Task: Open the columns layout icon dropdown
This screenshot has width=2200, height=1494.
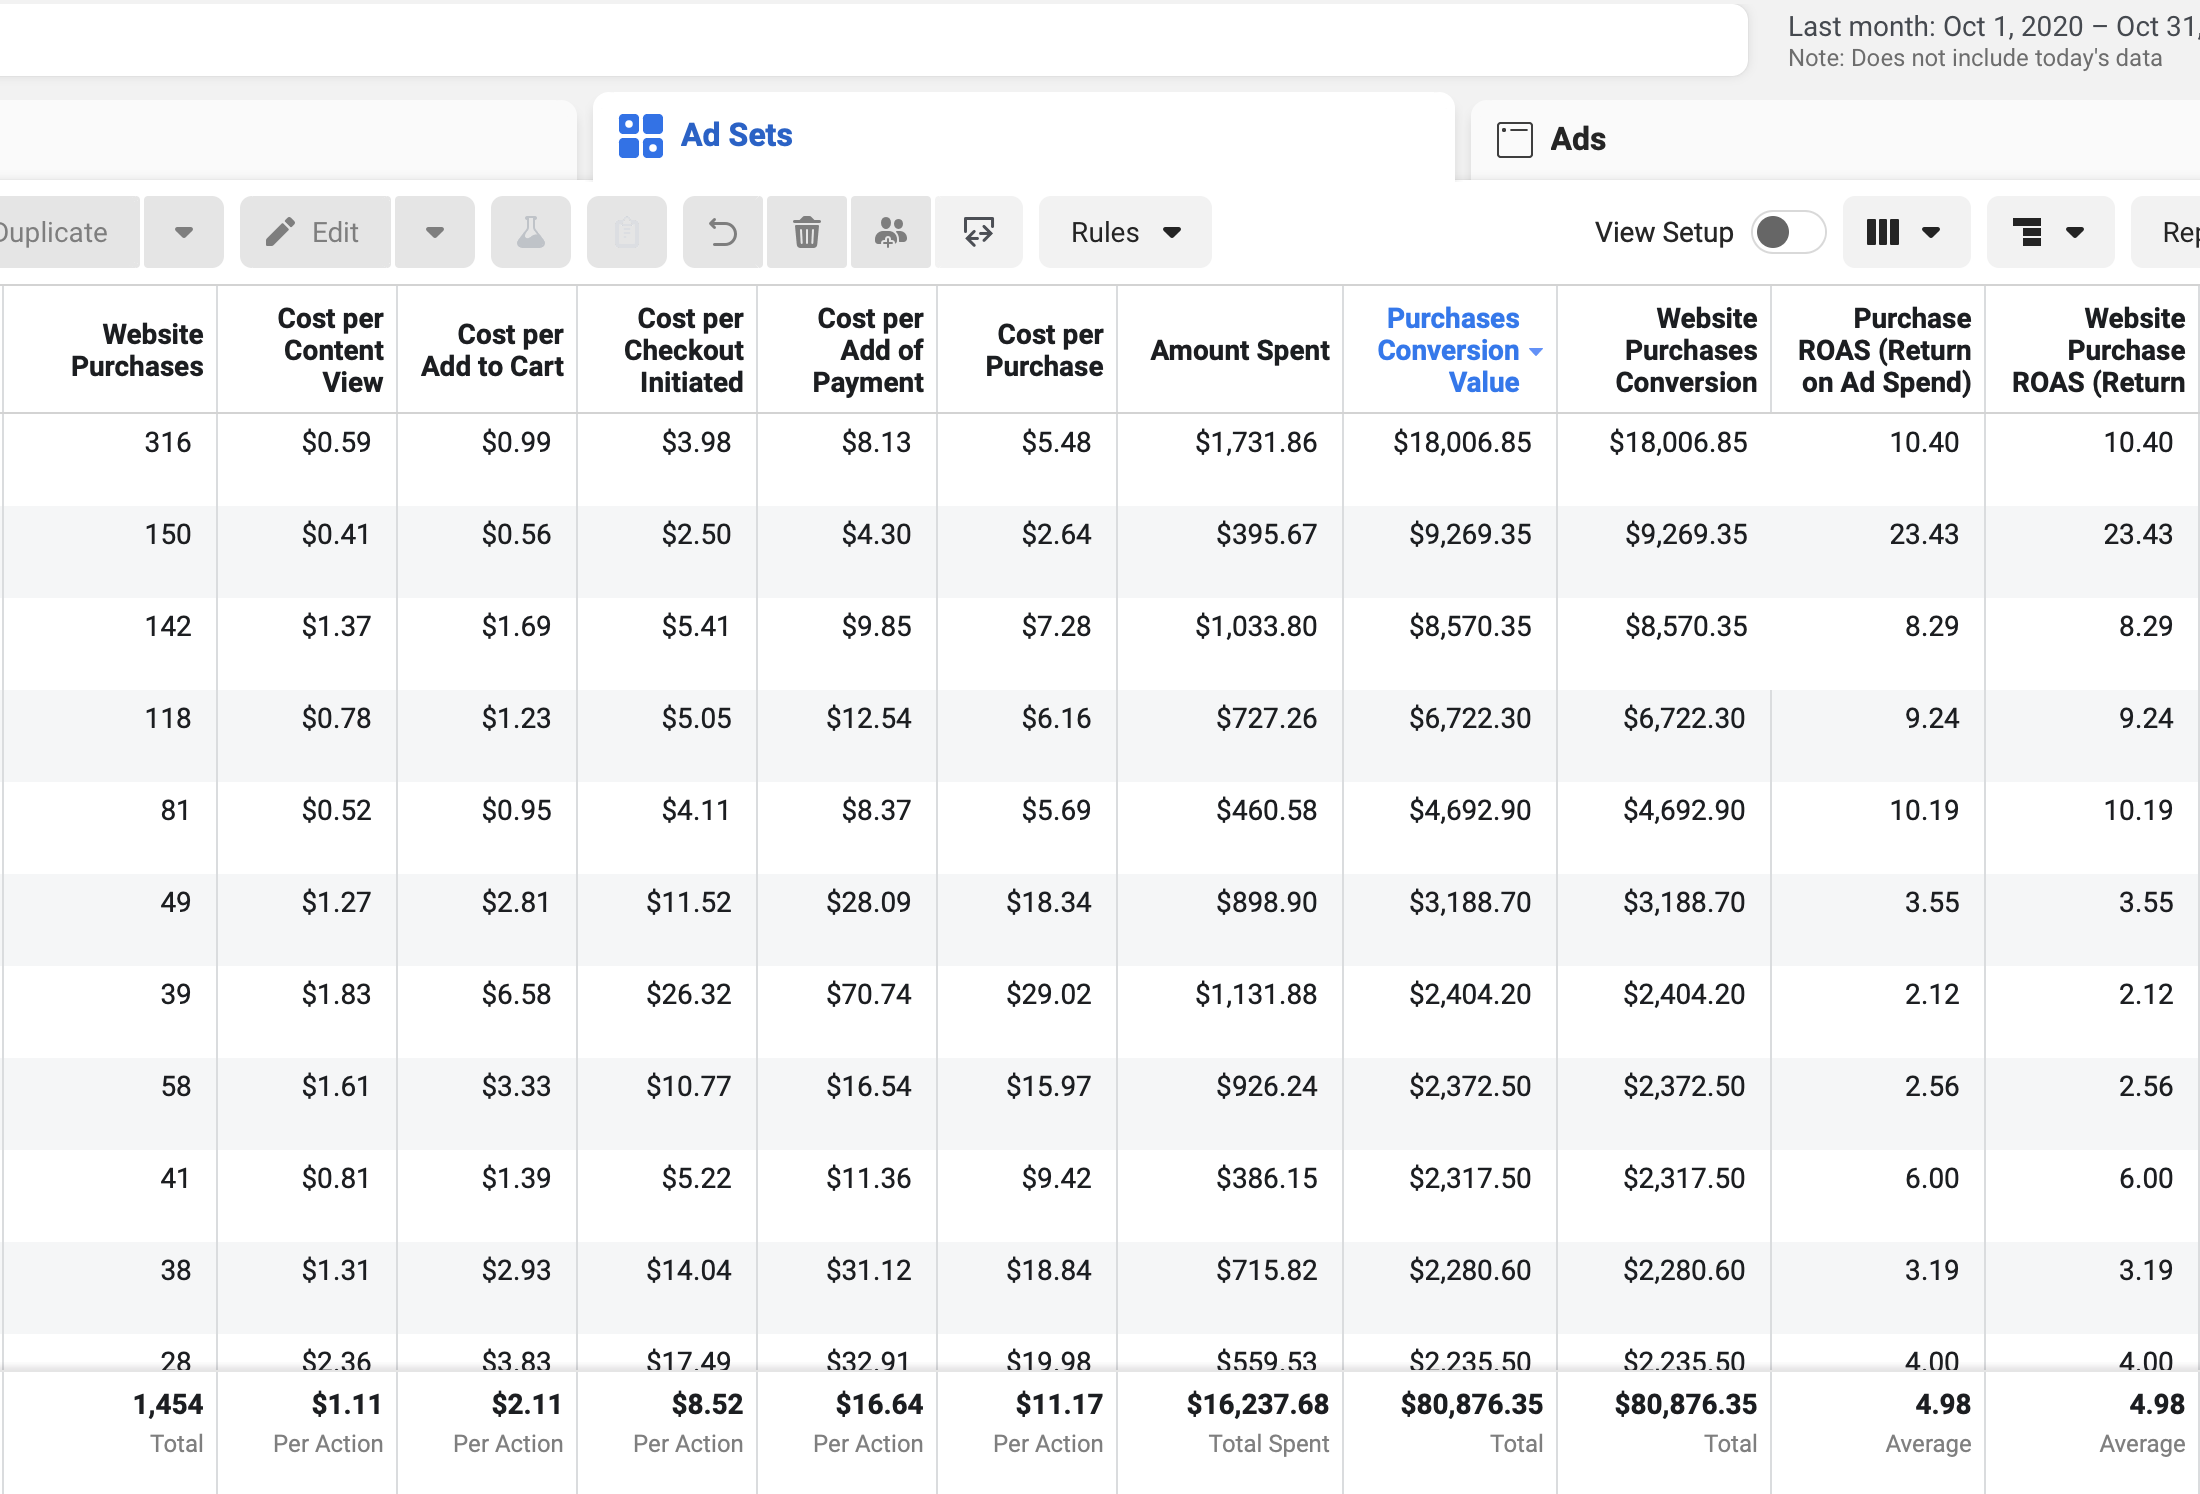Action: [x=1906, y=232]
